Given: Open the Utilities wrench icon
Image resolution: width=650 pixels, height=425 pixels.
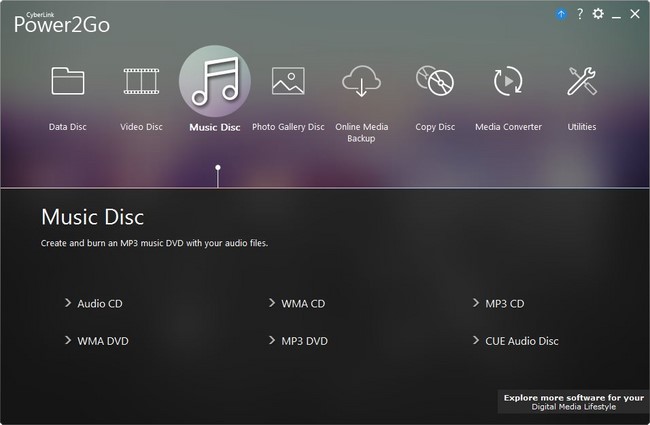Looking at the screenshot, I should pyautogui.click(x=582, y=81).
